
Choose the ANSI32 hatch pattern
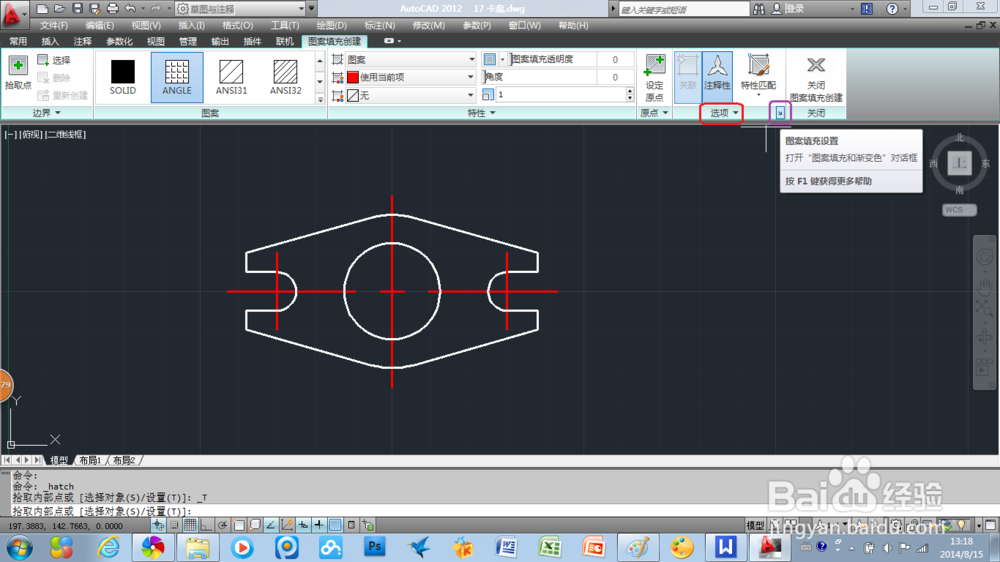coord(285,77)
